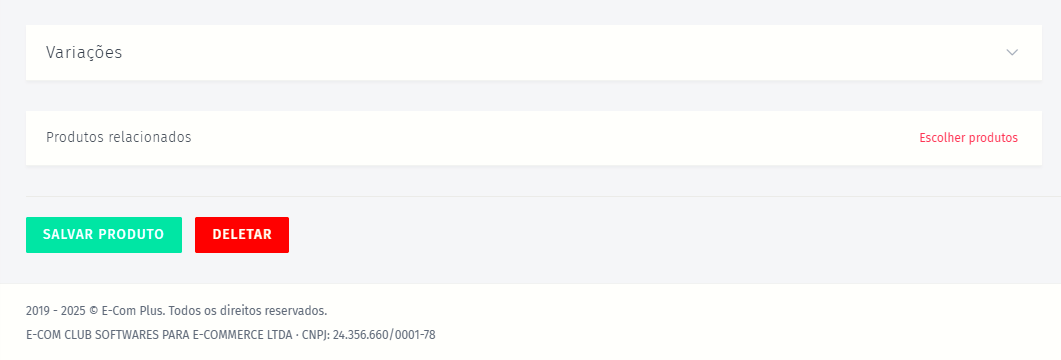Click the down chevron icon in Variações
The width and height of the screenshot is (1061, 360).
click(x=1012, y=53)
